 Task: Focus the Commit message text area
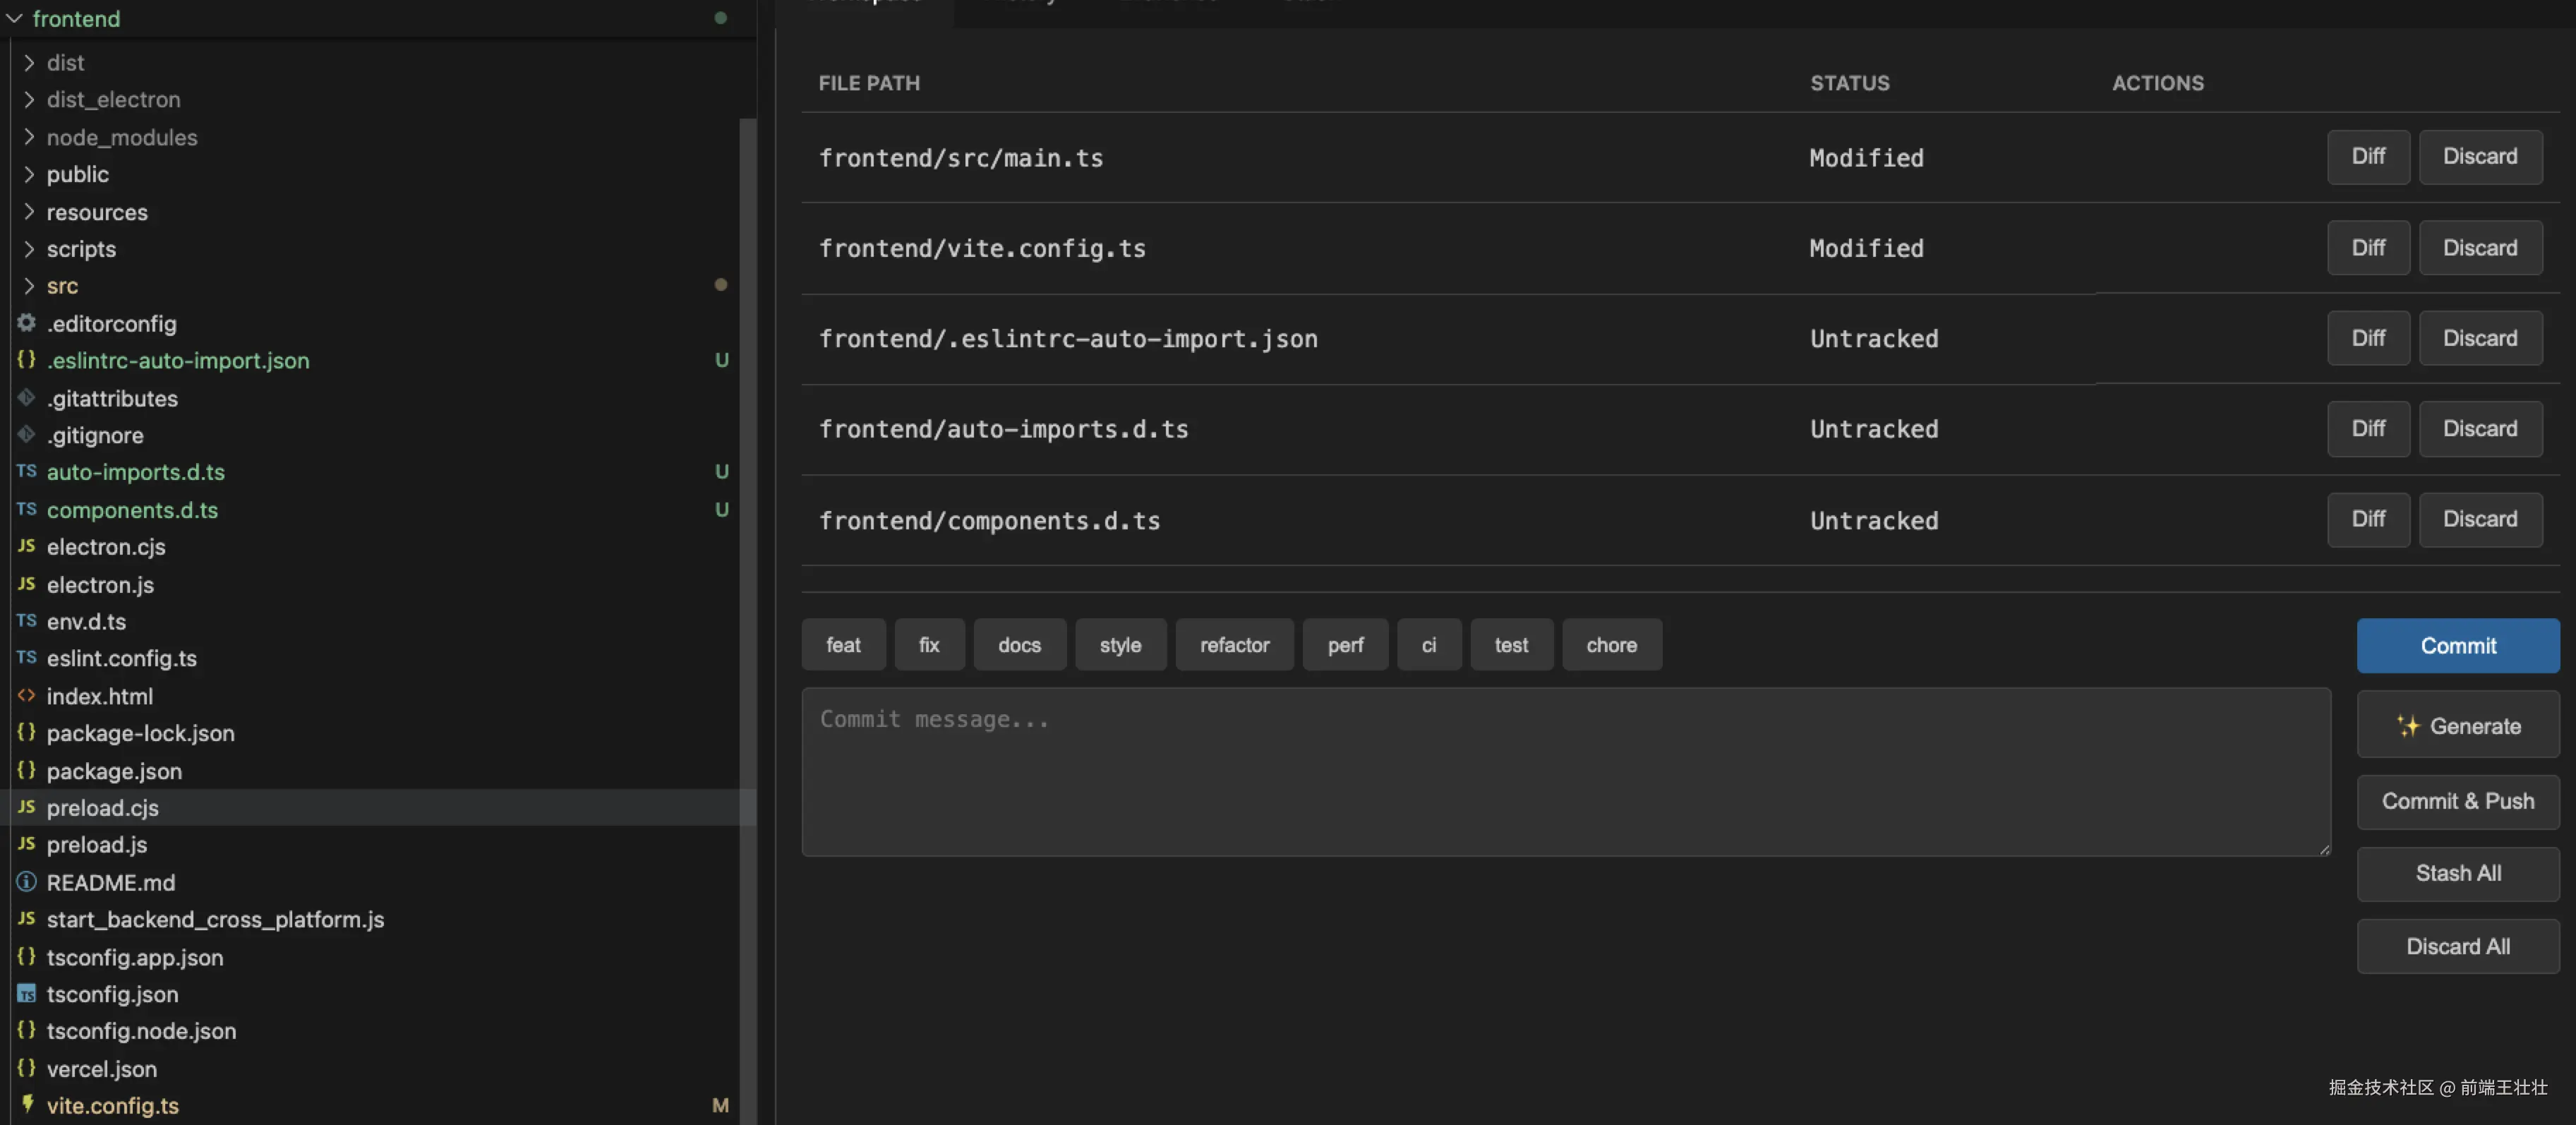point(1564,771)
